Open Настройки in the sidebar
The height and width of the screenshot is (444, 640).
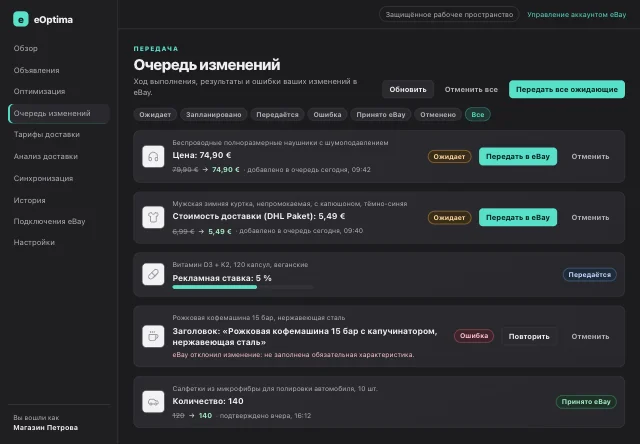[34, 242]
